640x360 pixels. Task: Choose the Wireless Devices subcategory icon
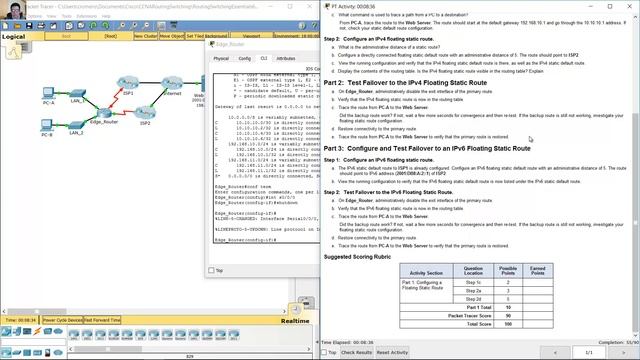[x=38, y=352]
